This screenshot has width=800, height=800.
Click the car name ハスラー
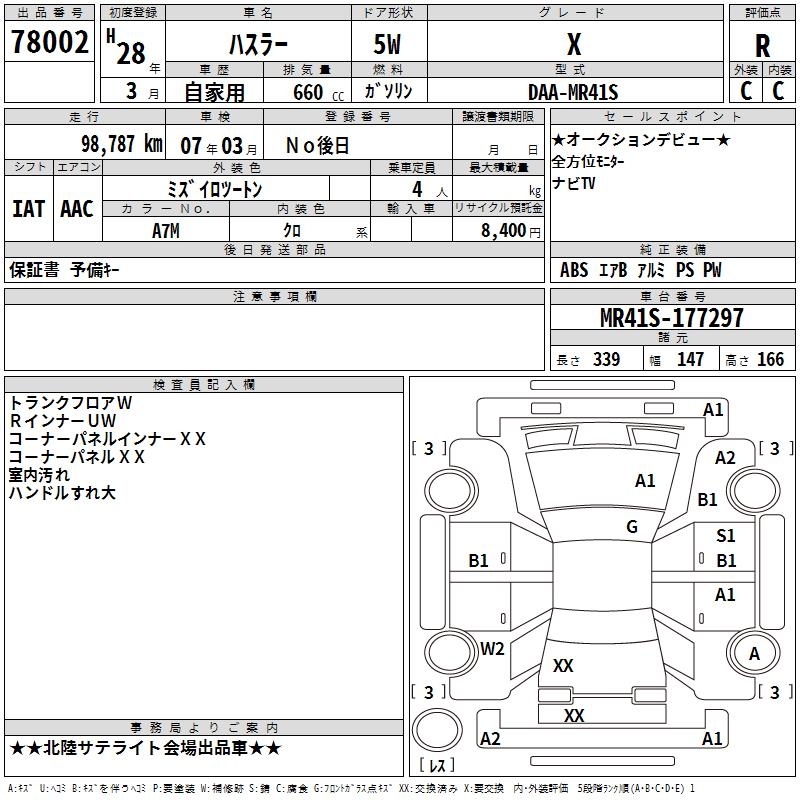click(x=258, y=44)
